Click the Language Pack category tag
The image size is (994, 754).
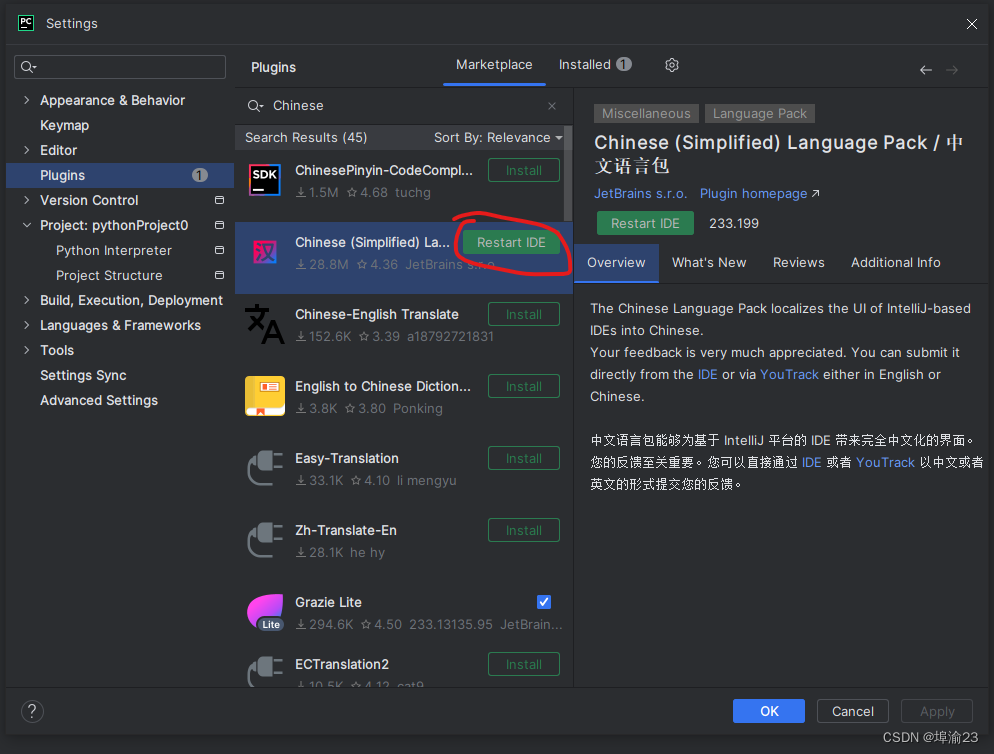click(759, 114)
